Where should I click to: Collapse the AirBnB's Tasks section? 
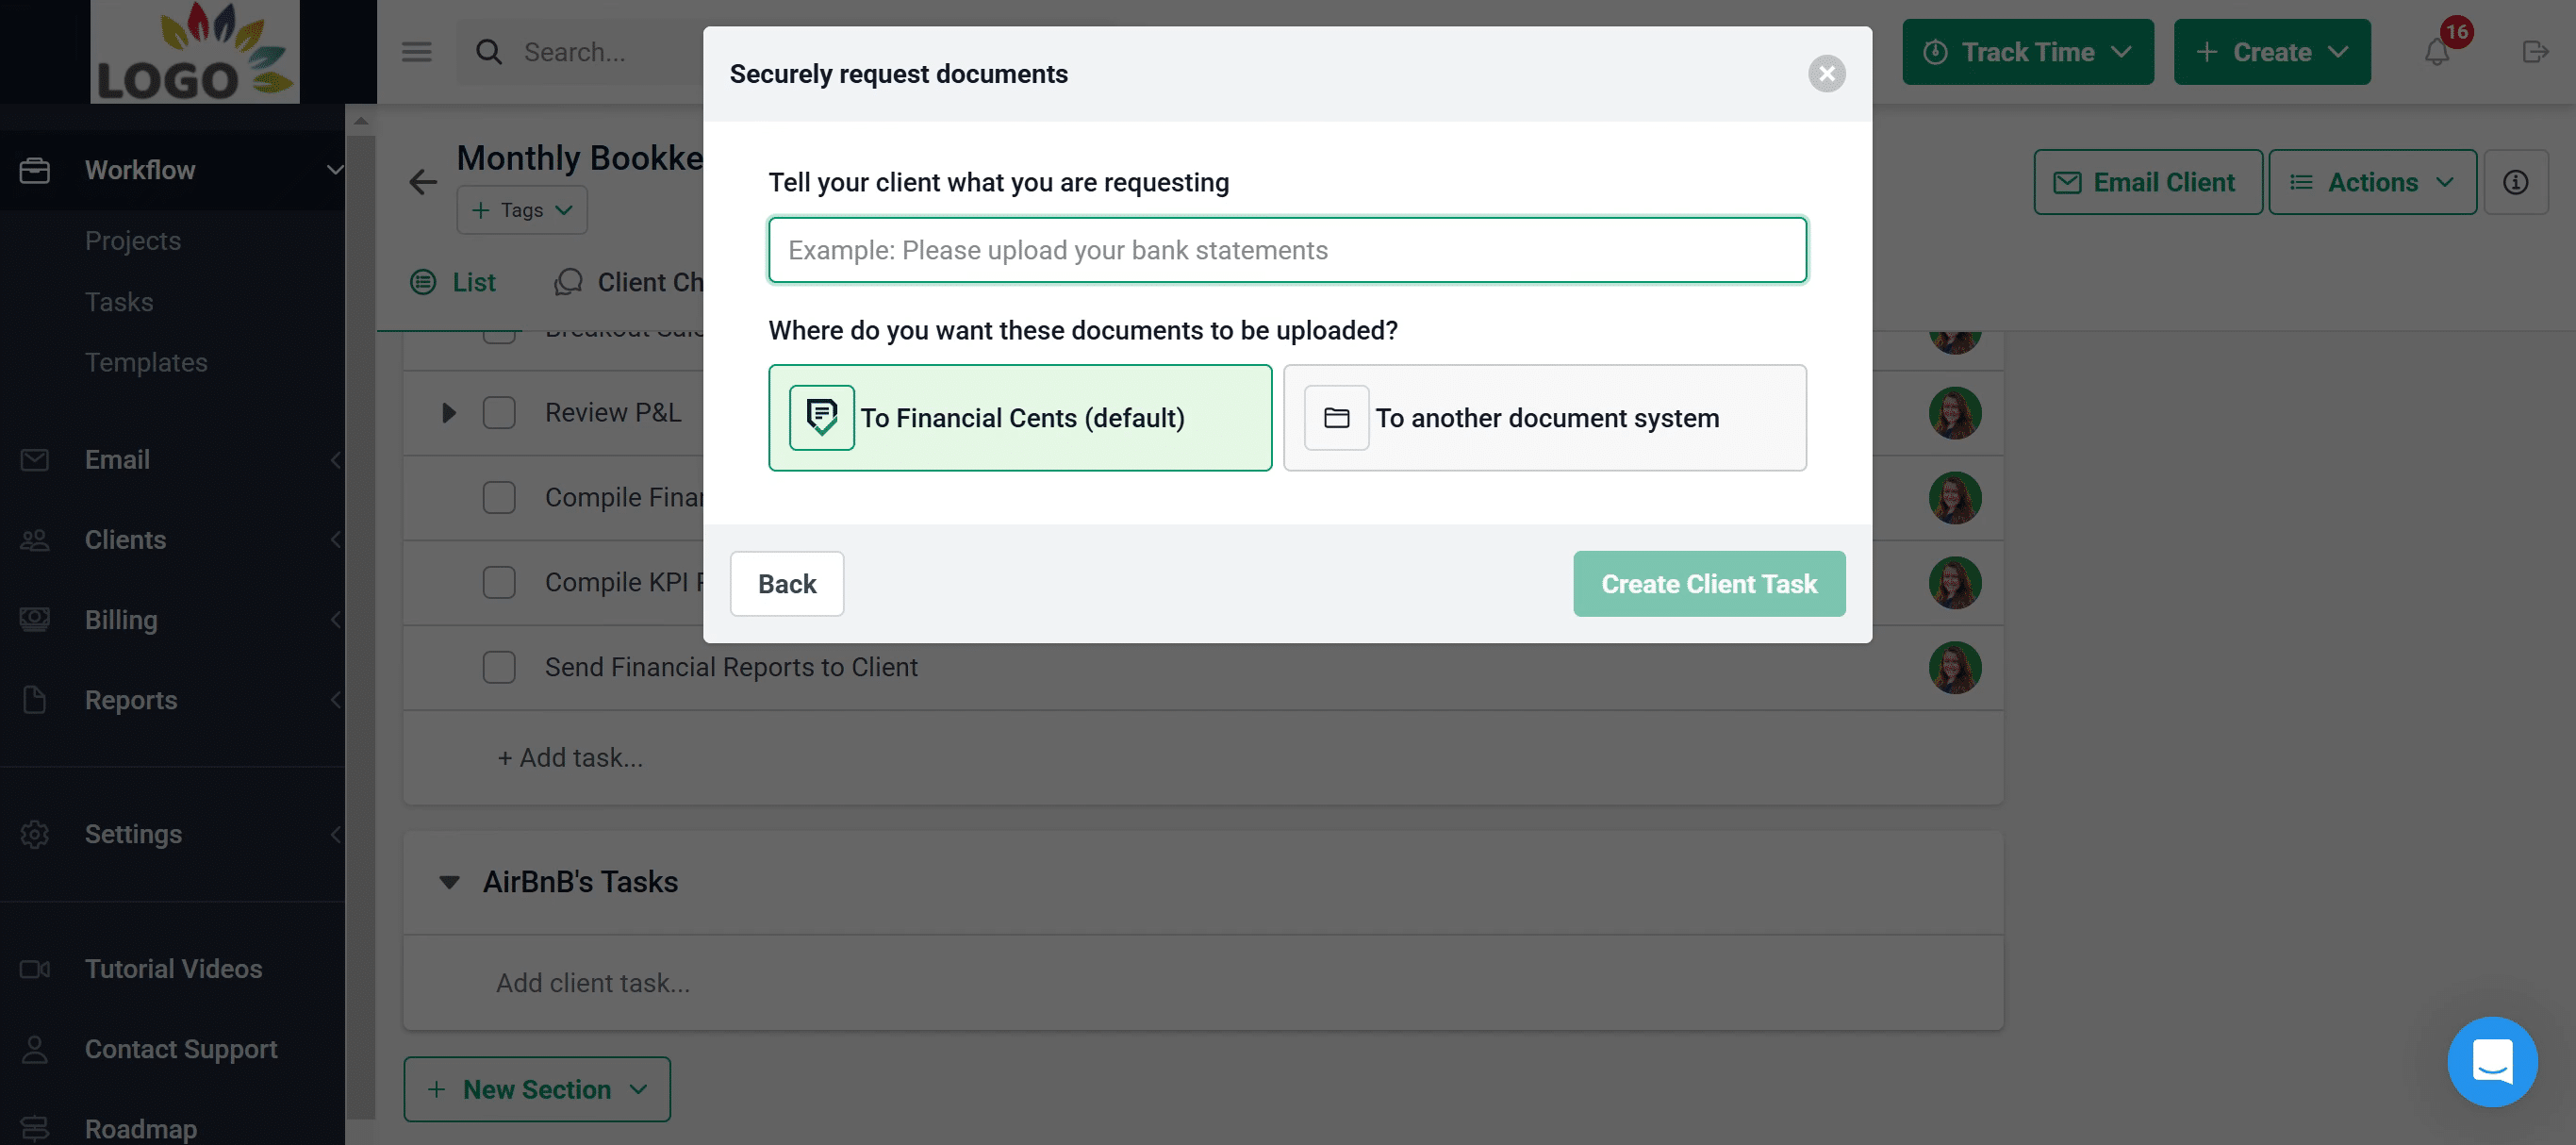coord(449,882)
